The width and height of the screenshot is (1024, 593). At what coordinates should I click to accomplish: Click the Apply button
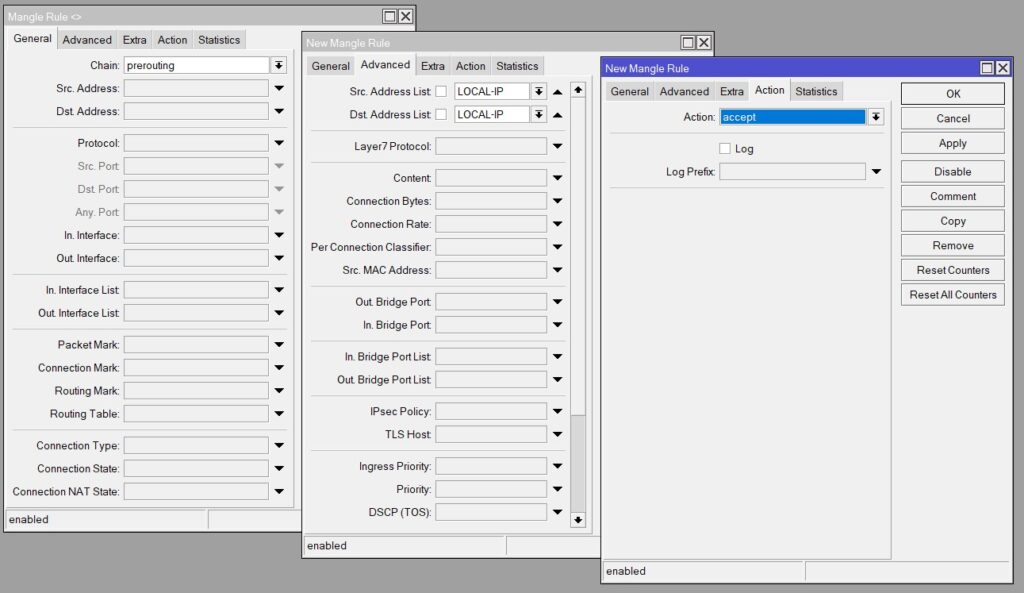(x=952, y=143)
